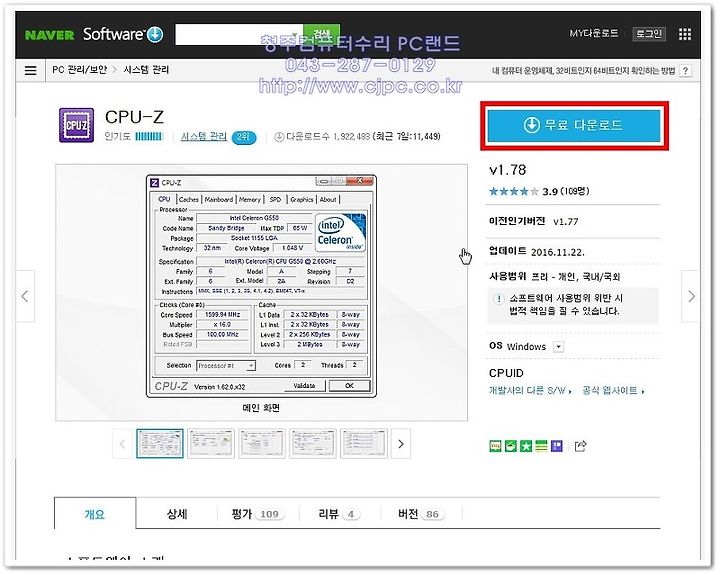720x575 pixels.
Task: Switch to the 버전 86 tab
Action: (x=421, y=513)
